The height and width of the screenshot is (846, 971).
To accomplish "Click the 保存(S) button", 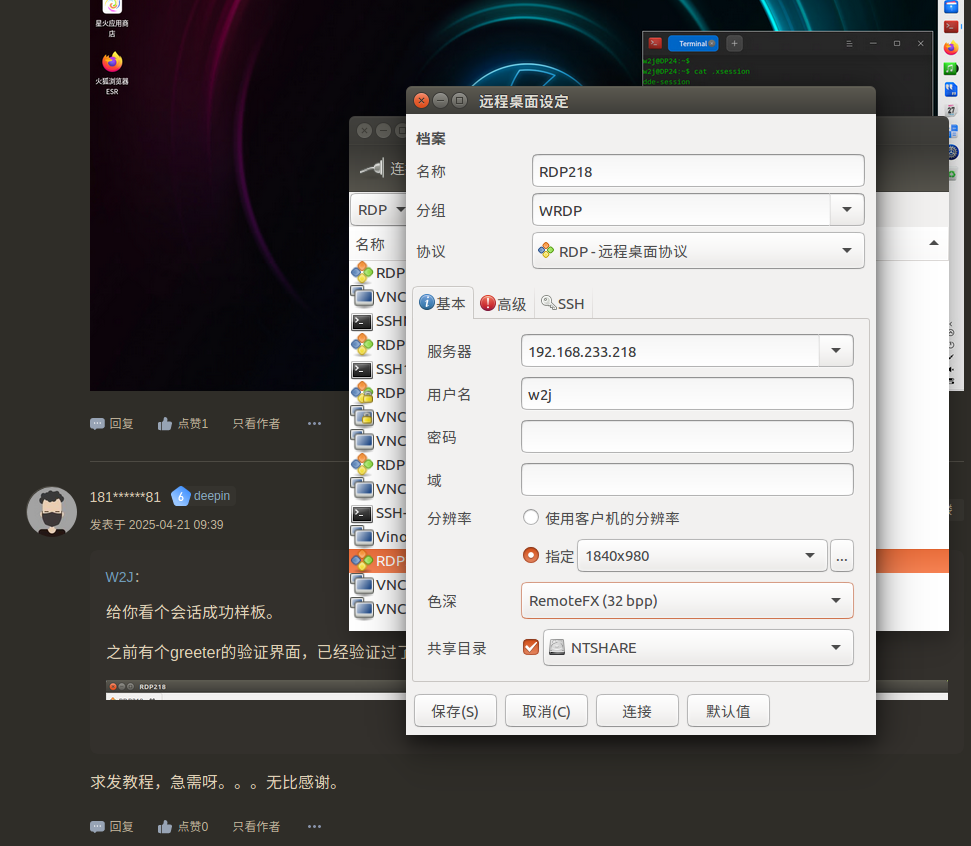I will point(455,711).
